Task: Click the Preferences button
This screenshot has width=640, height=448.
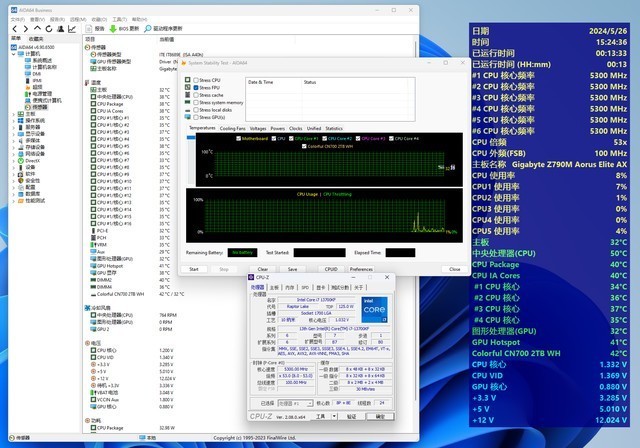Action: coord(361,269)
